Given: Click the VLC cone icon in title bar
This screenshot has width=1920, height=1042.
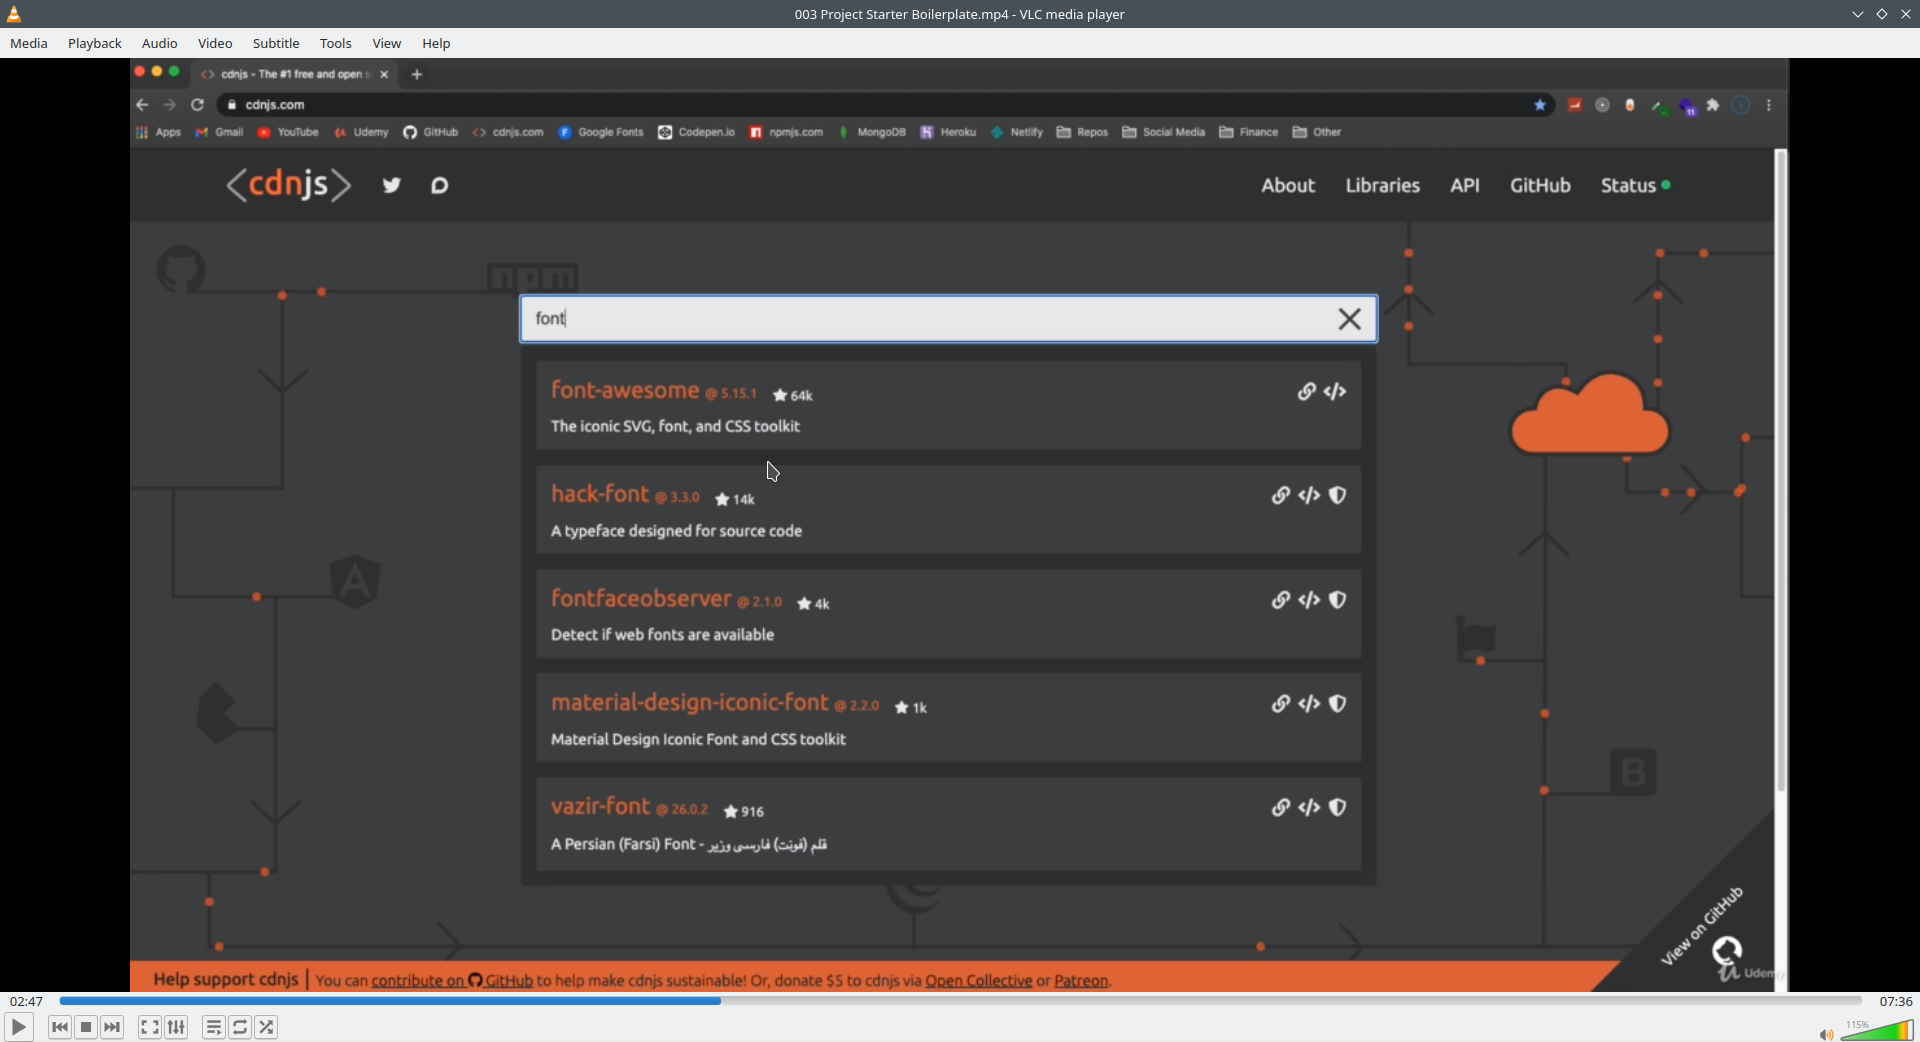Looking at the screenshot, I should coord(14,14).
